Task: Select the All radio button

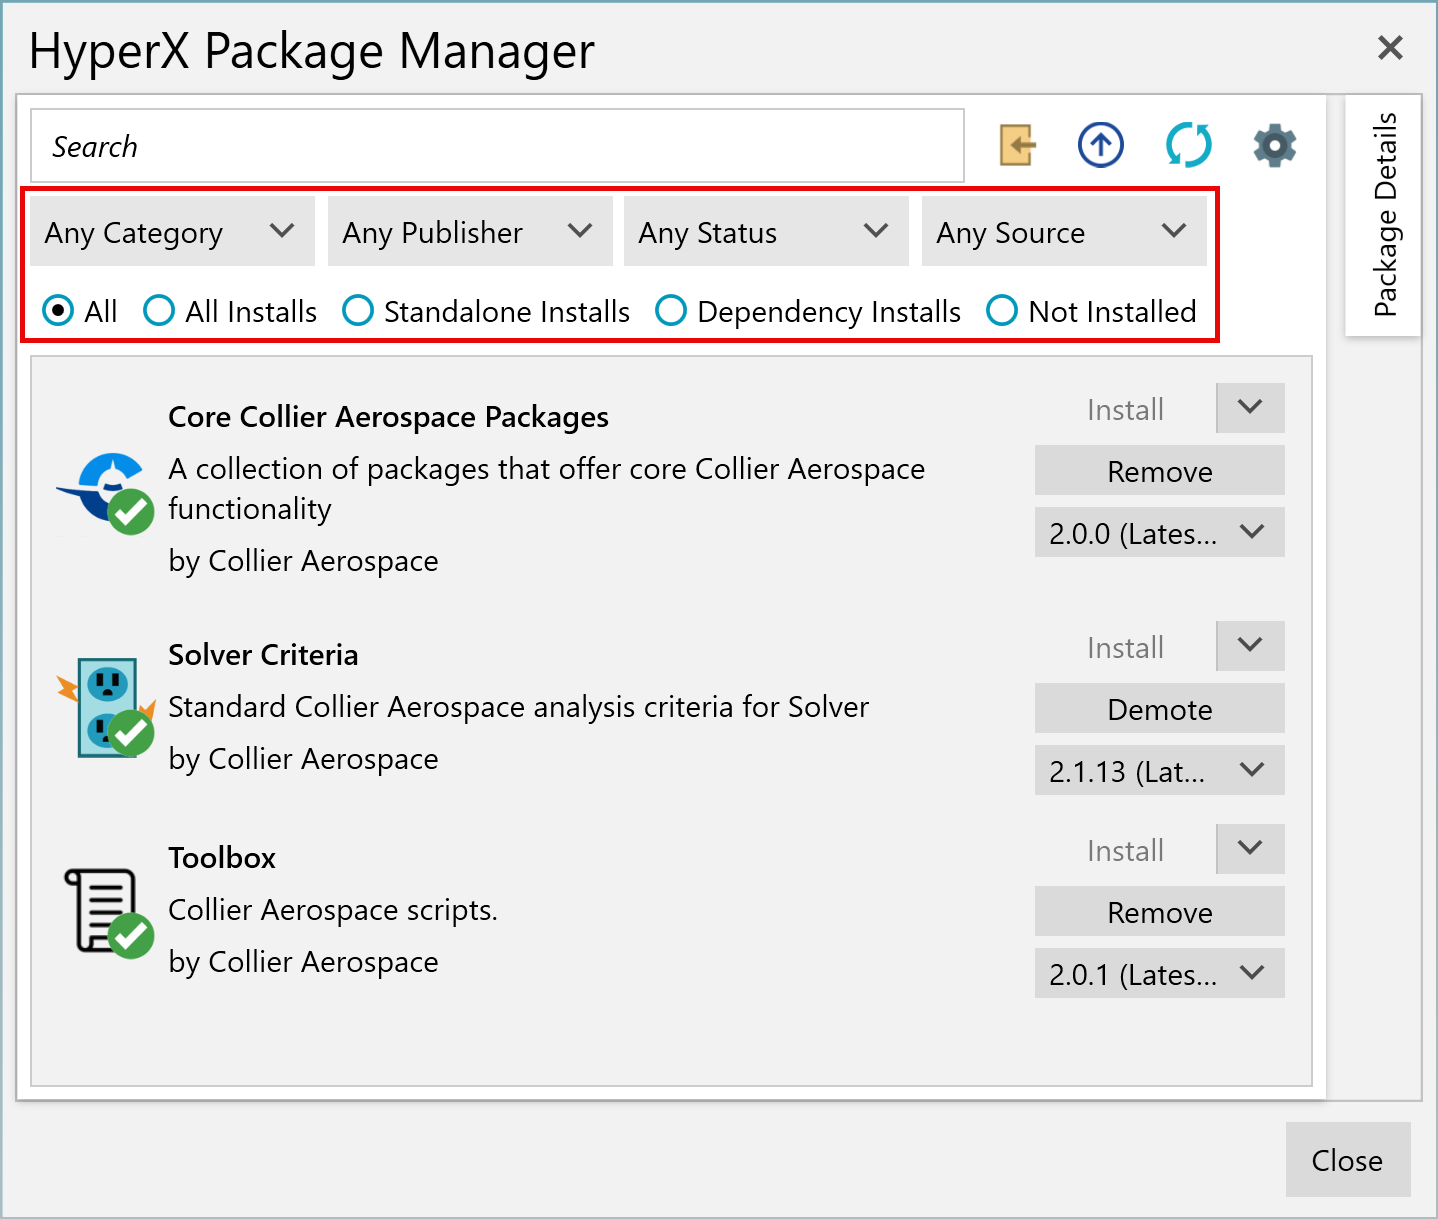Action: click(58, 311)
